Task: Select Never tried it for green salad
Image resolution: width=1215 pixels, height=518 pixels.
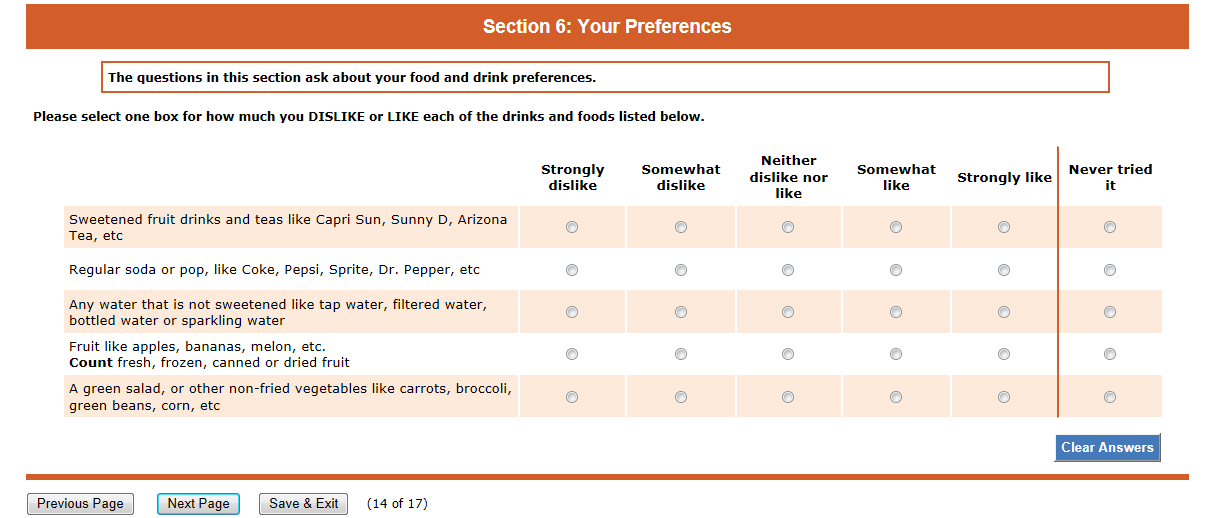Action: (x=1110, y=397)
